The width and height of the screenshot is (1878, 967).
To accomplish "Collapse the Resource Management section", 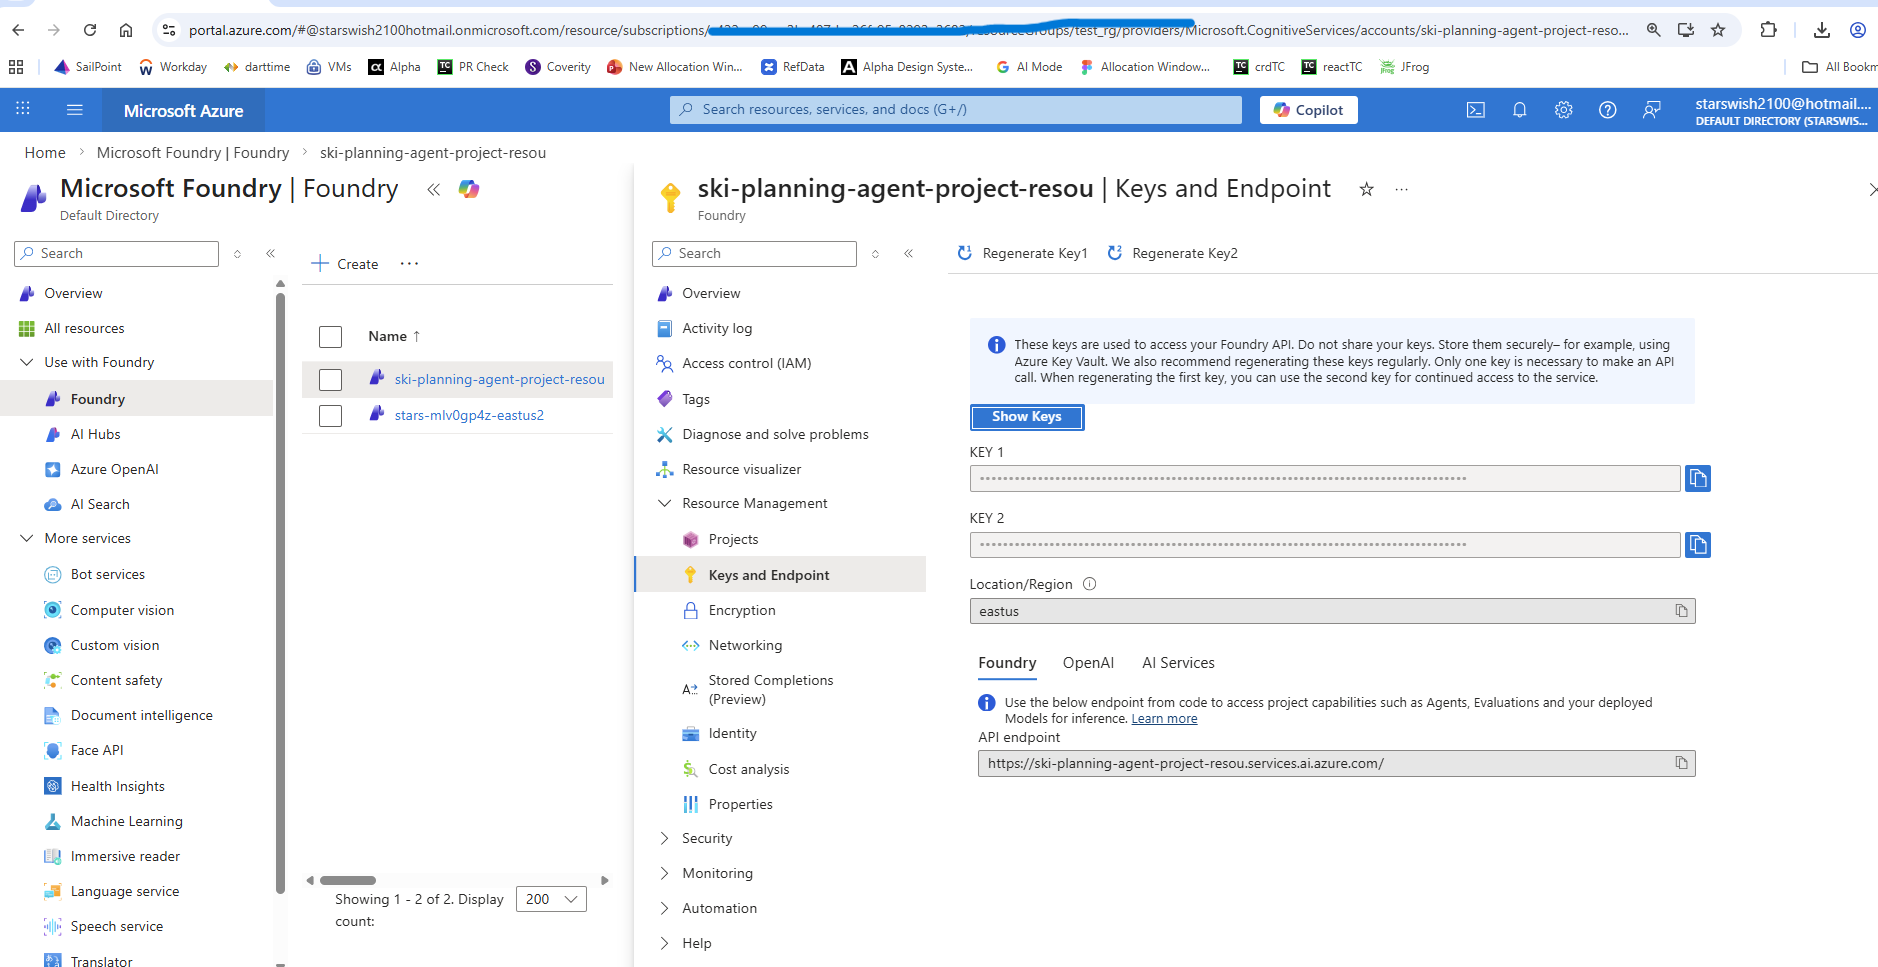I will pos(664,503).
